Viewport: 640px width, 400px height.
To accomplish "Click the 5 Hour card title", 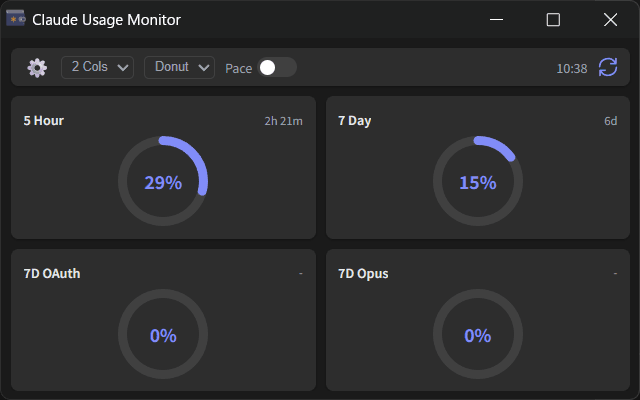I will (44, 121).
